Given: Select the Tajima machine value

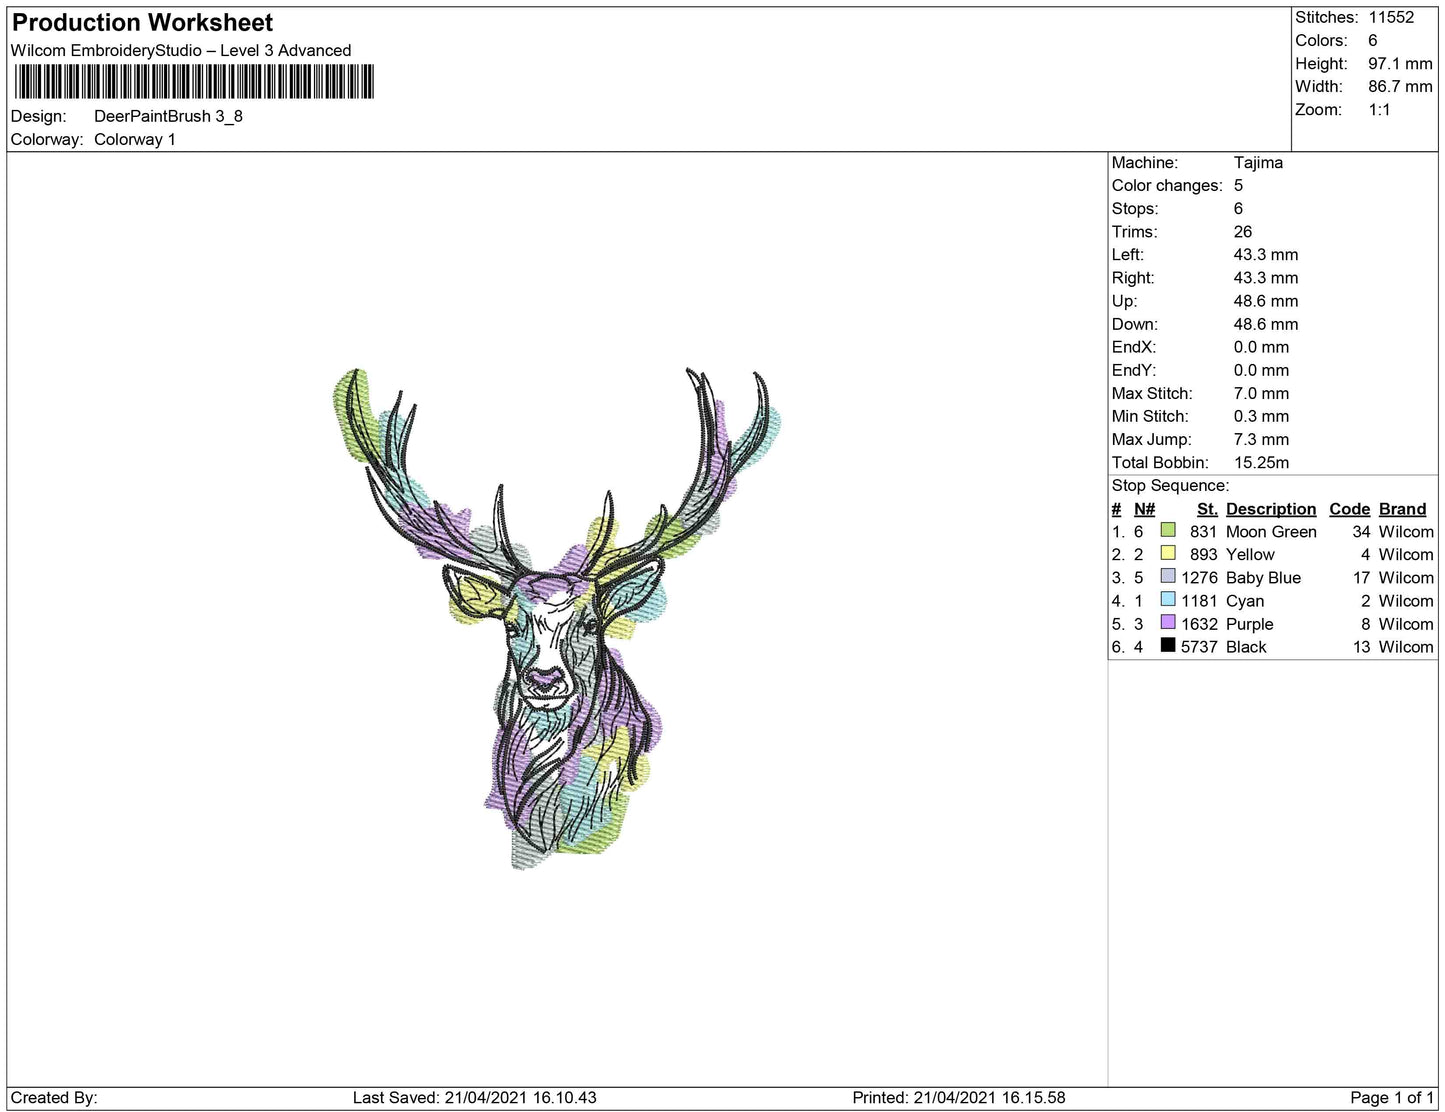Looking at the screenshot, I should 1258,162.
